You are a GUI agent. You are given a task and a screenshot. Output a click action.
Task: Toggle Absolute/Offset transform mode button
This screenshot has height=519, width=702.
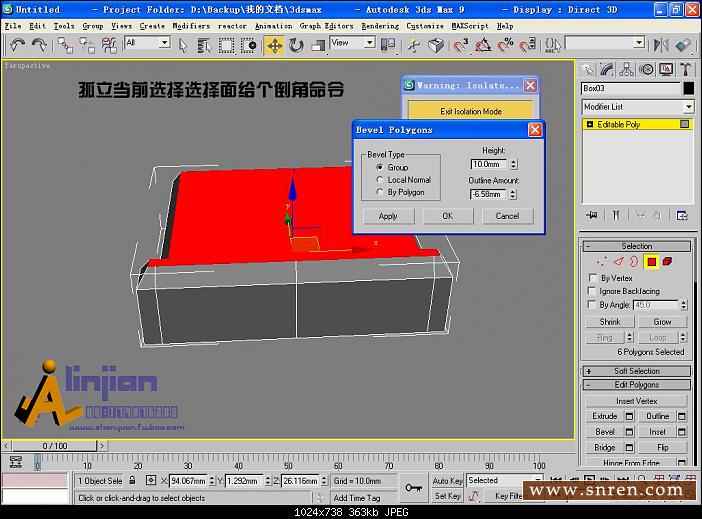click(151, 480)
